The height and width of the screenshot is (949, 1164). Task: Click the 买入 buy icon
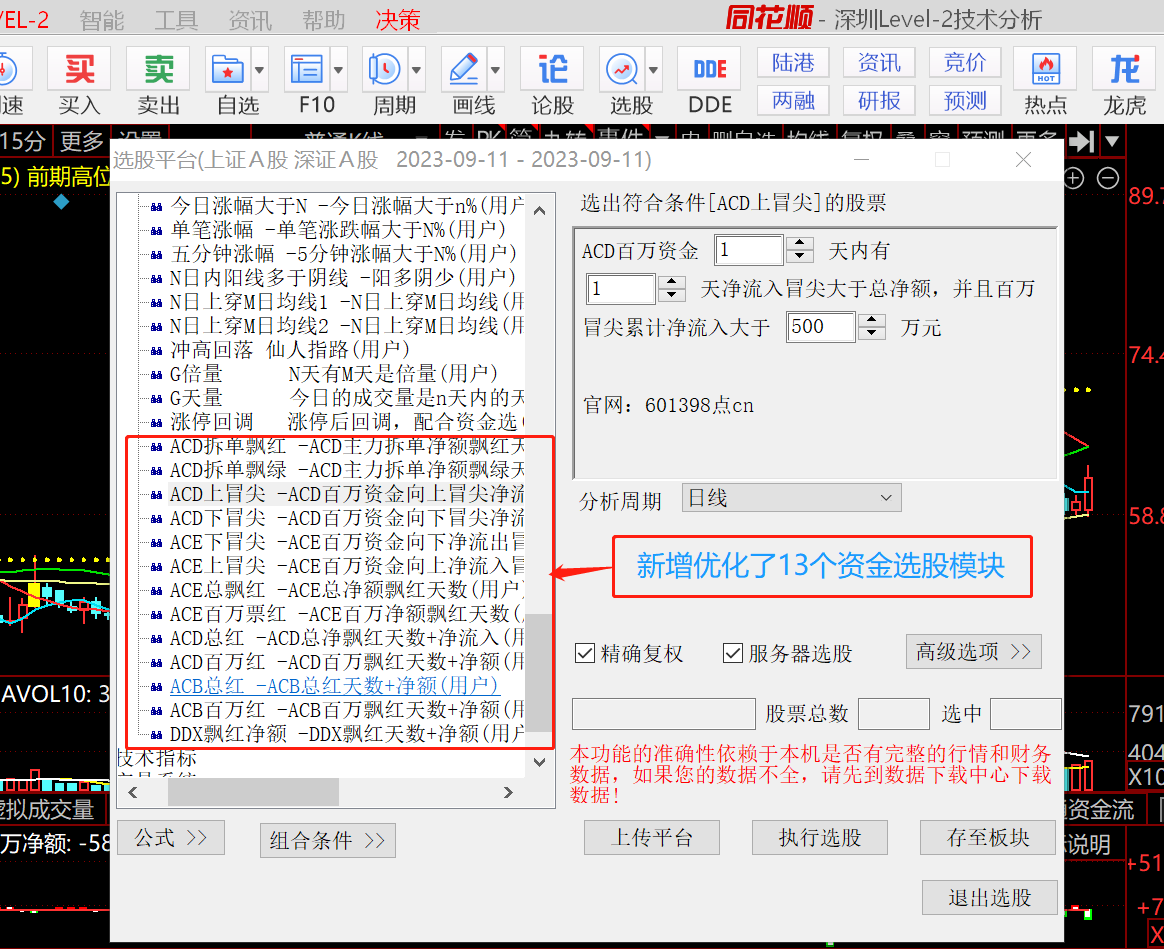(79, 70)
